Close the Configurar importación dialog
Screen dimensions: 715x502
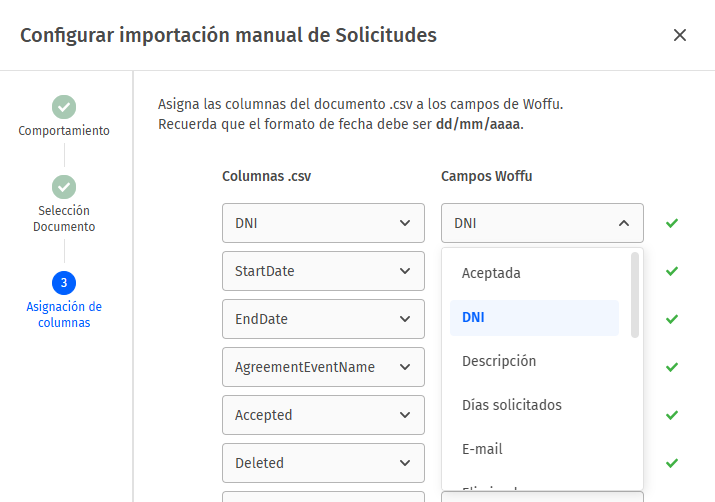tap(679, 35)
